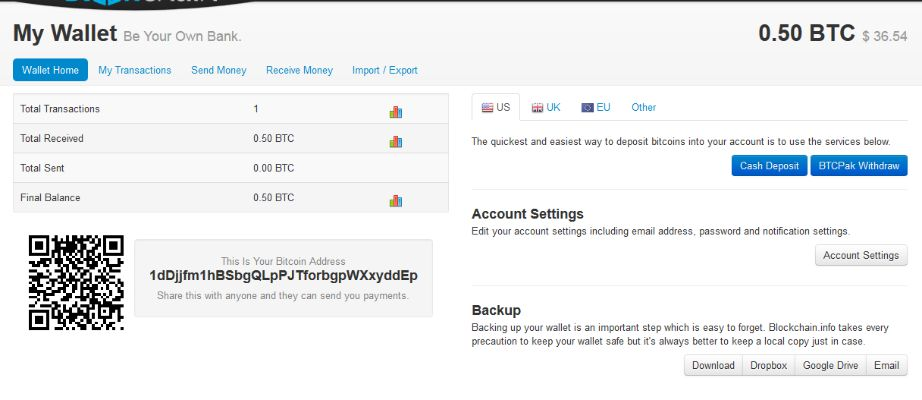This screenshot has width=922, height=400.
Task: Click chart icon in Total Transactions row
Action: point(395,111)
